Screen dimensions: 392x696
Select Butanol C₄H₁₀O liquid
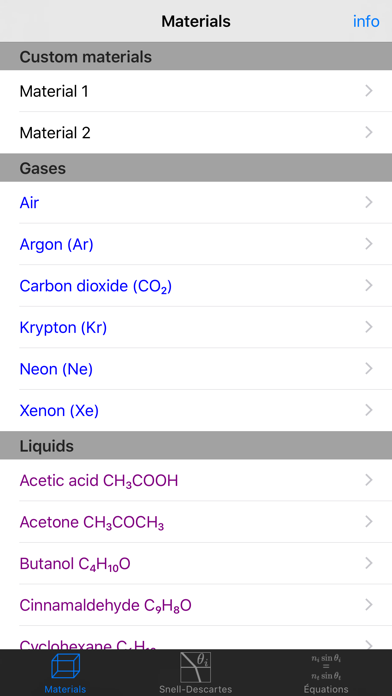click(x=196, y=563)
